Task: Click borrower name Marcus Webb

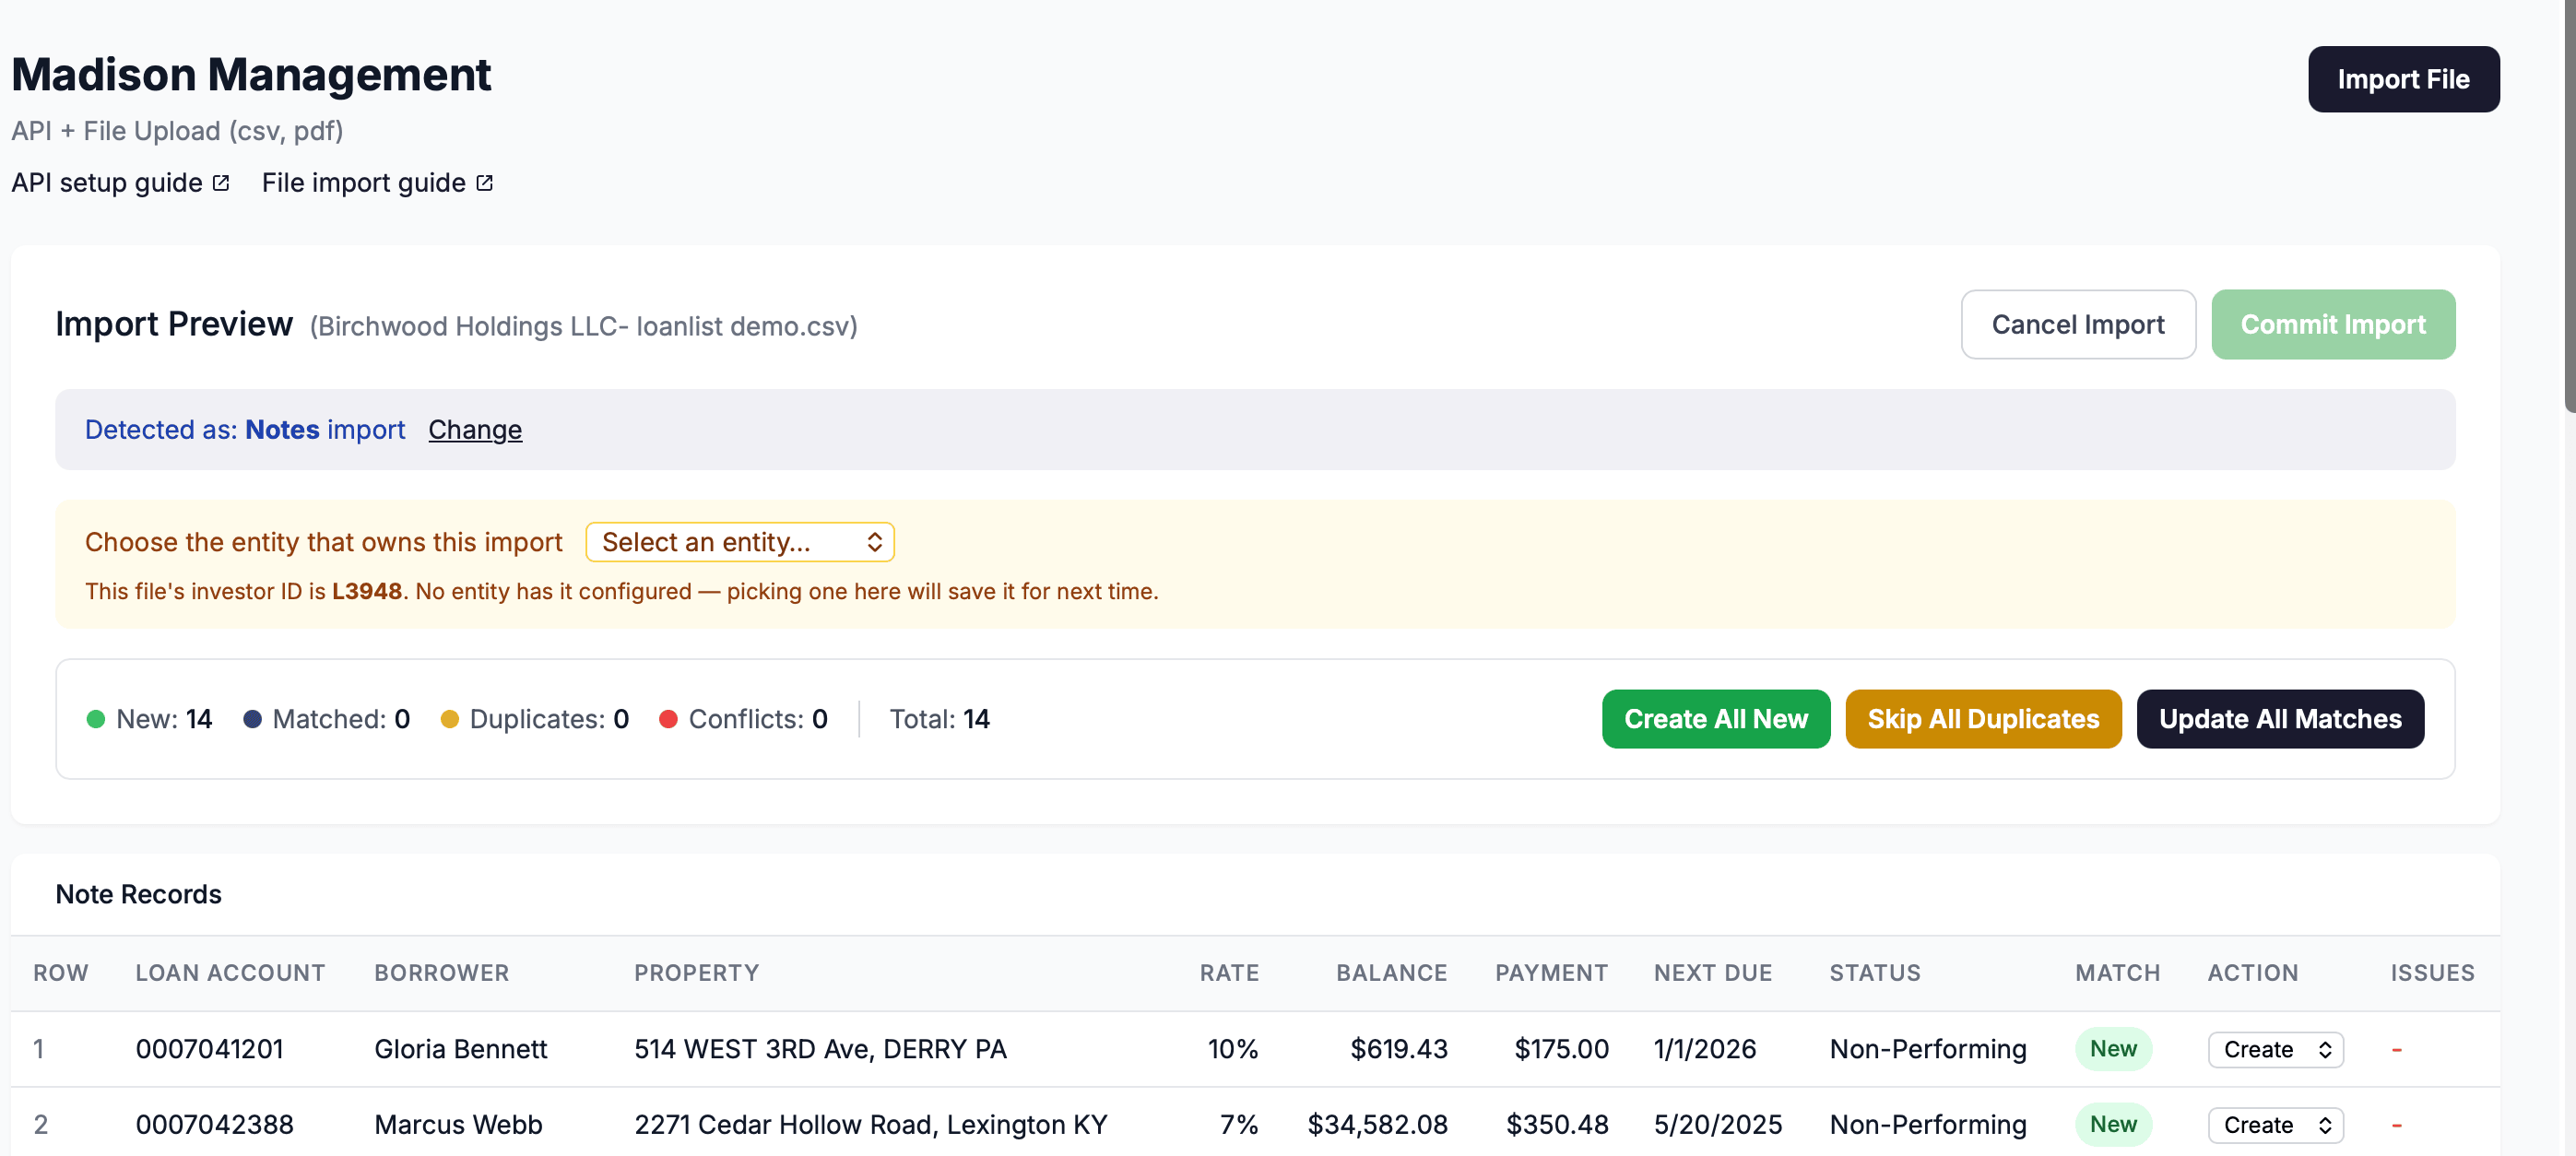Action: tap(458, 1124)
